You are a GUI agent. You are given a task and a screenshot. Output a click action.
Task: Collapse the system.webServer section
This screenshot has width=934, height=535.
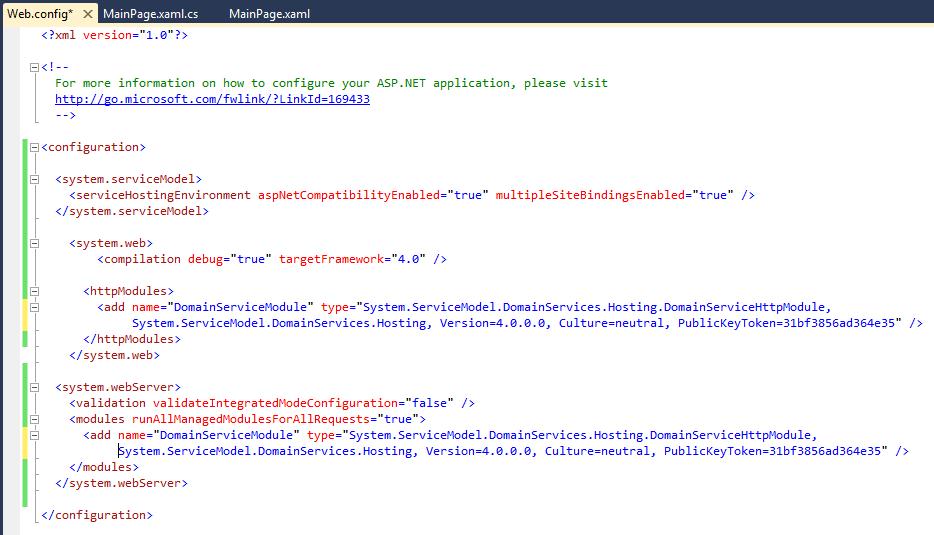[x=35, y=387]
